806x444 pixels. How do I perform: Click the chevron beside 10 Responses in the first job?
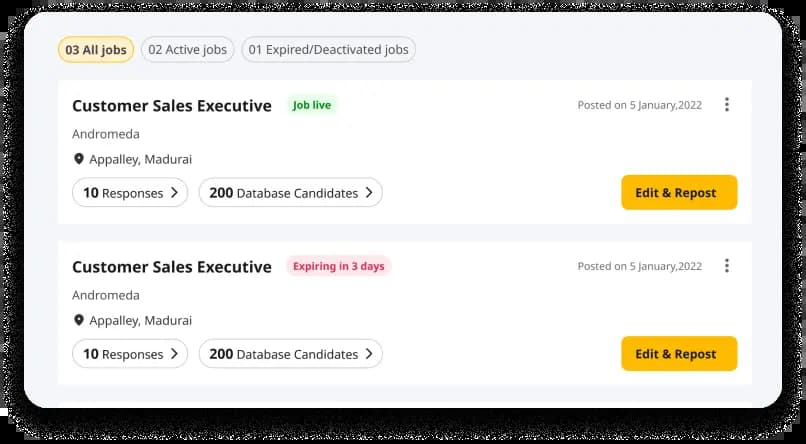coord(174,193)
